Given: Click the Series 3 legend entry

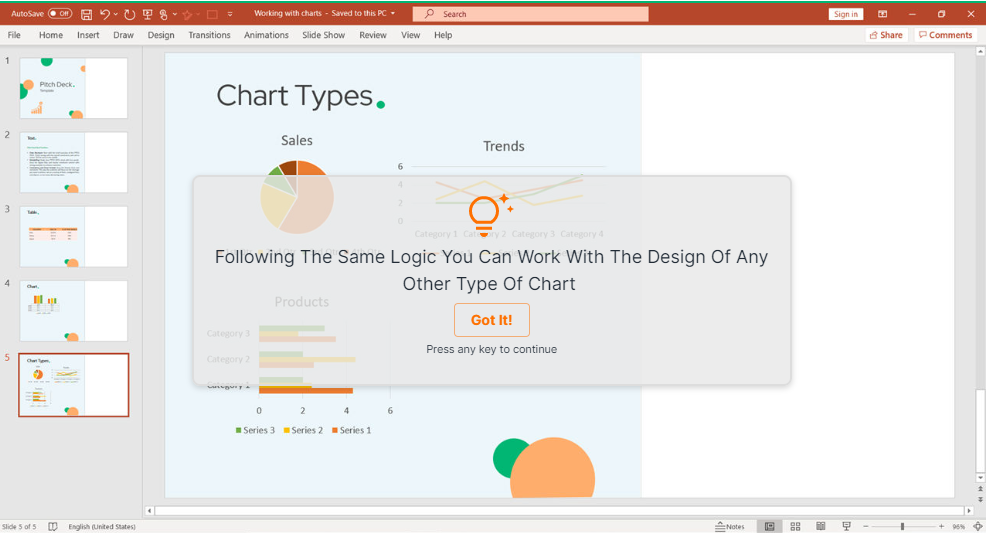Looking at the screenshot, I should click(255, 430).
